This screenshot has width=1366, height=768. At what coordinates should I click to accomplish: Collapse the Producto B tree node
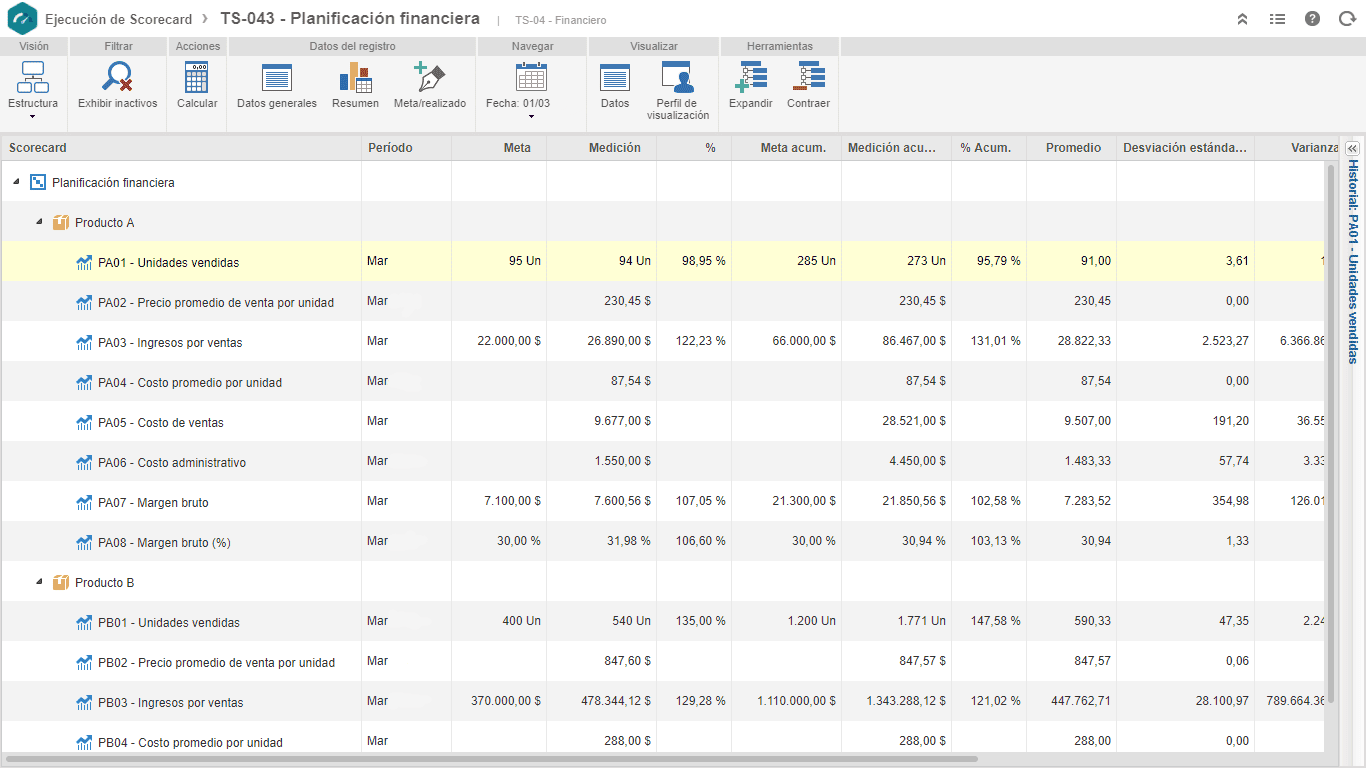pyautogui.click(x=39, y=582)
